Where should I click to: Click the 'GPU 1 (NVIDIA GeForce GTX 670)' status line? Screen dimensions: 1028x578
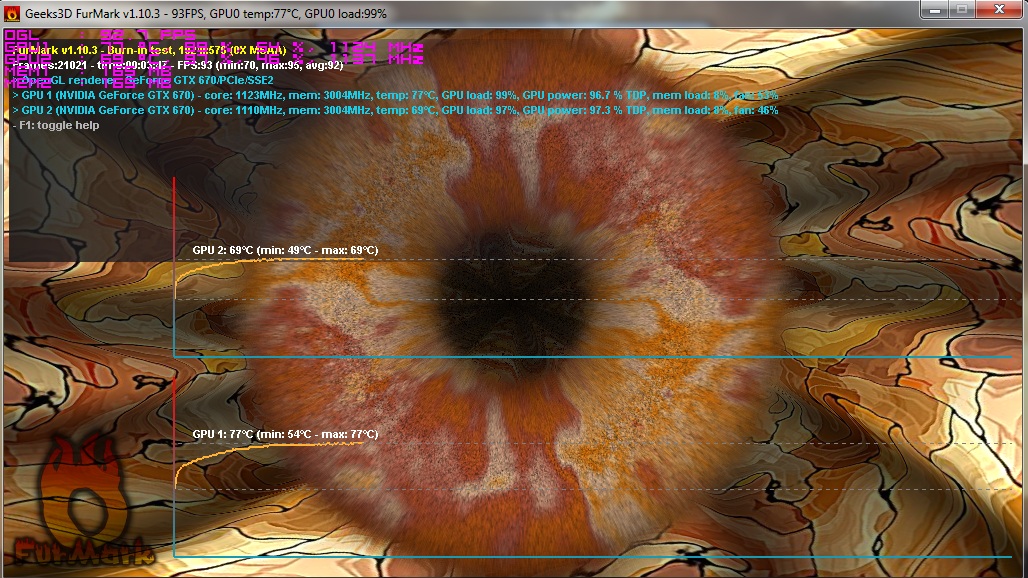pyautogui.click(x=395, y=96)
